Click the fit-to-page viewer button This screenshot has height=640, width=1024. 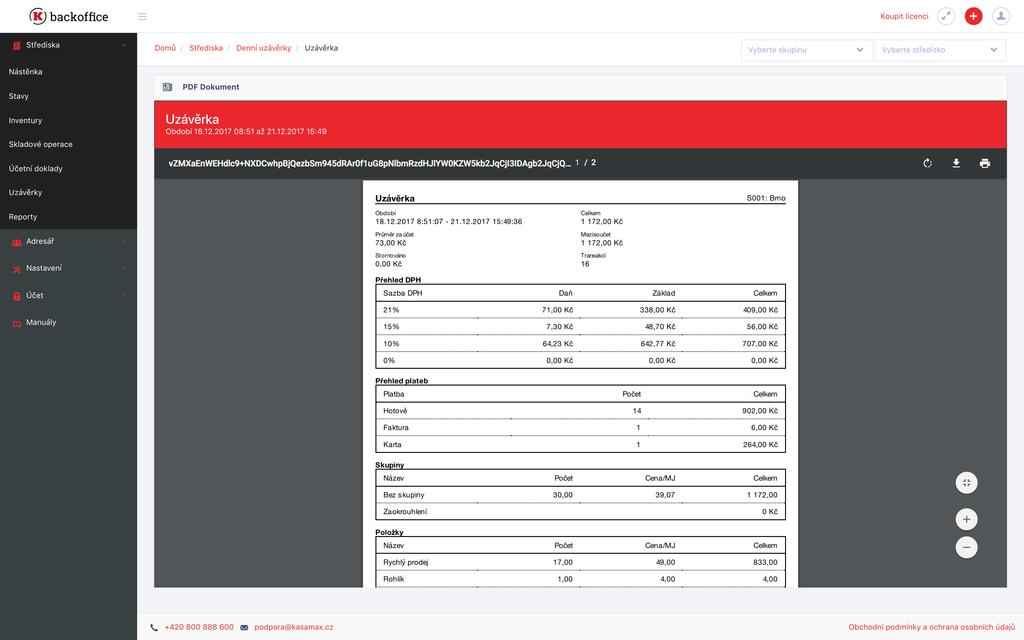click(967, 483)
